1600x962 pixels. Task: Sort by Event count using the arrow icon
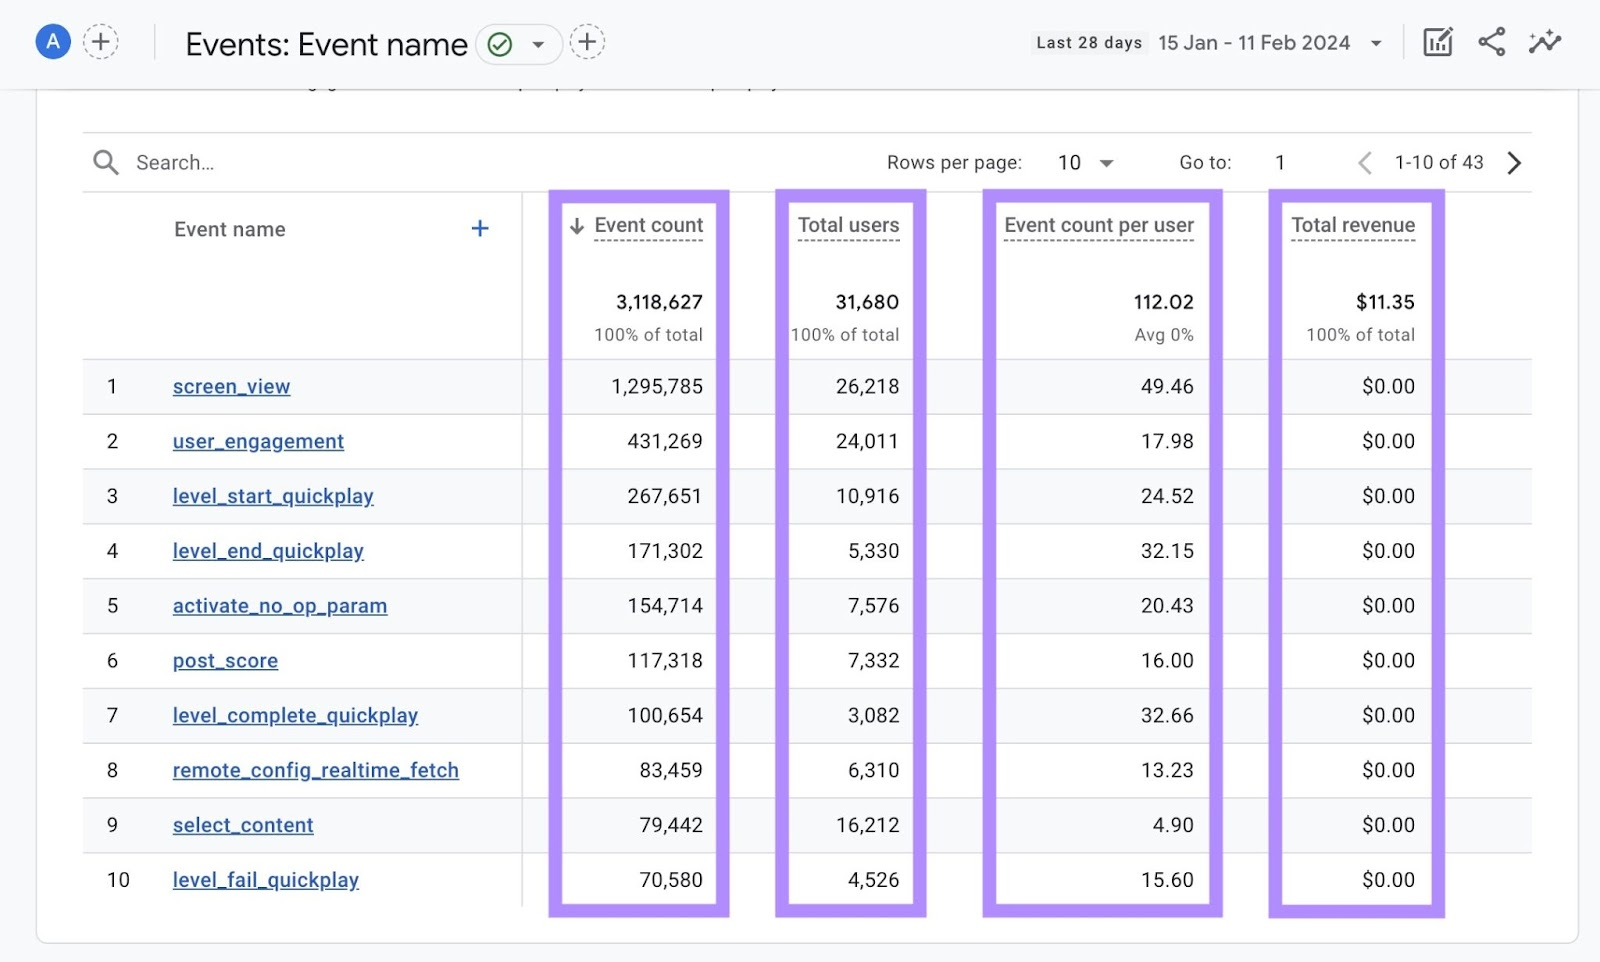[576, 226]
